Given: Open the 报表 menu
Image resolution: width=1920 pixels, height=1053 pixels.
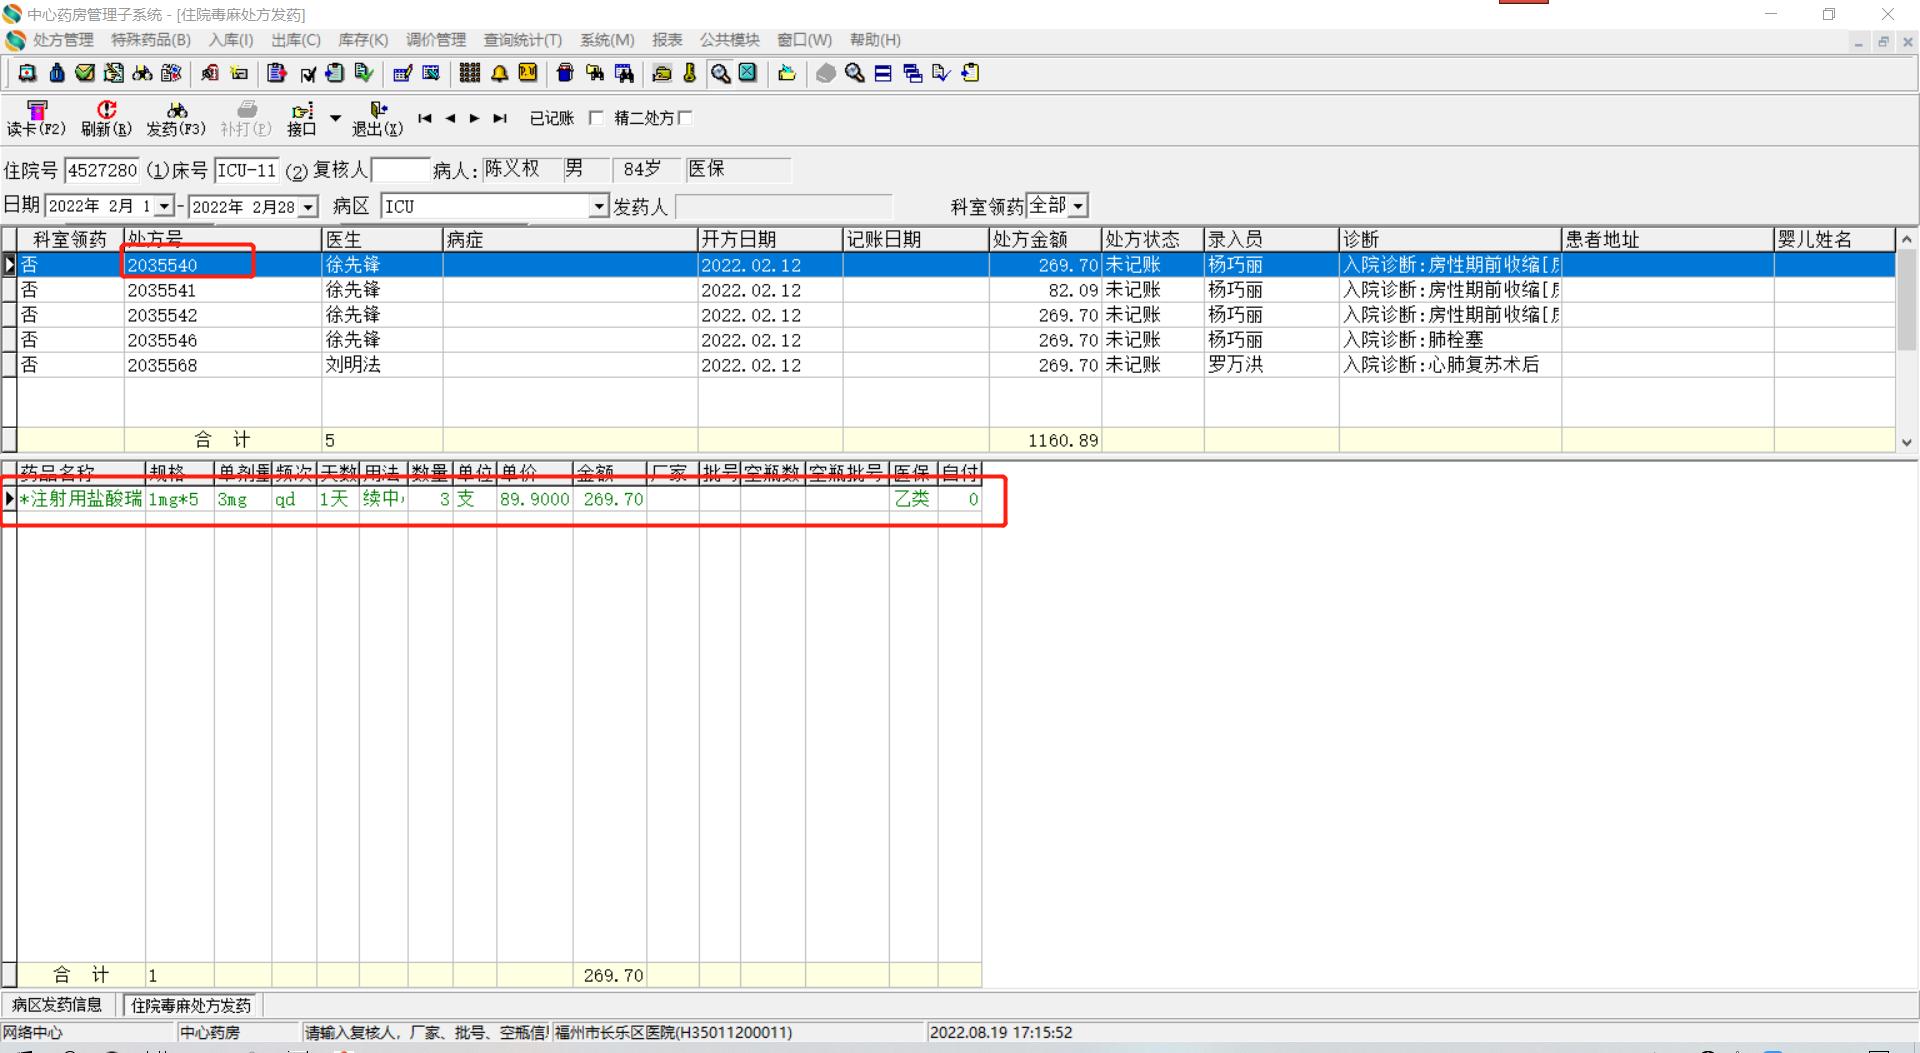Looking at the screenshot, I should point(667,40).
